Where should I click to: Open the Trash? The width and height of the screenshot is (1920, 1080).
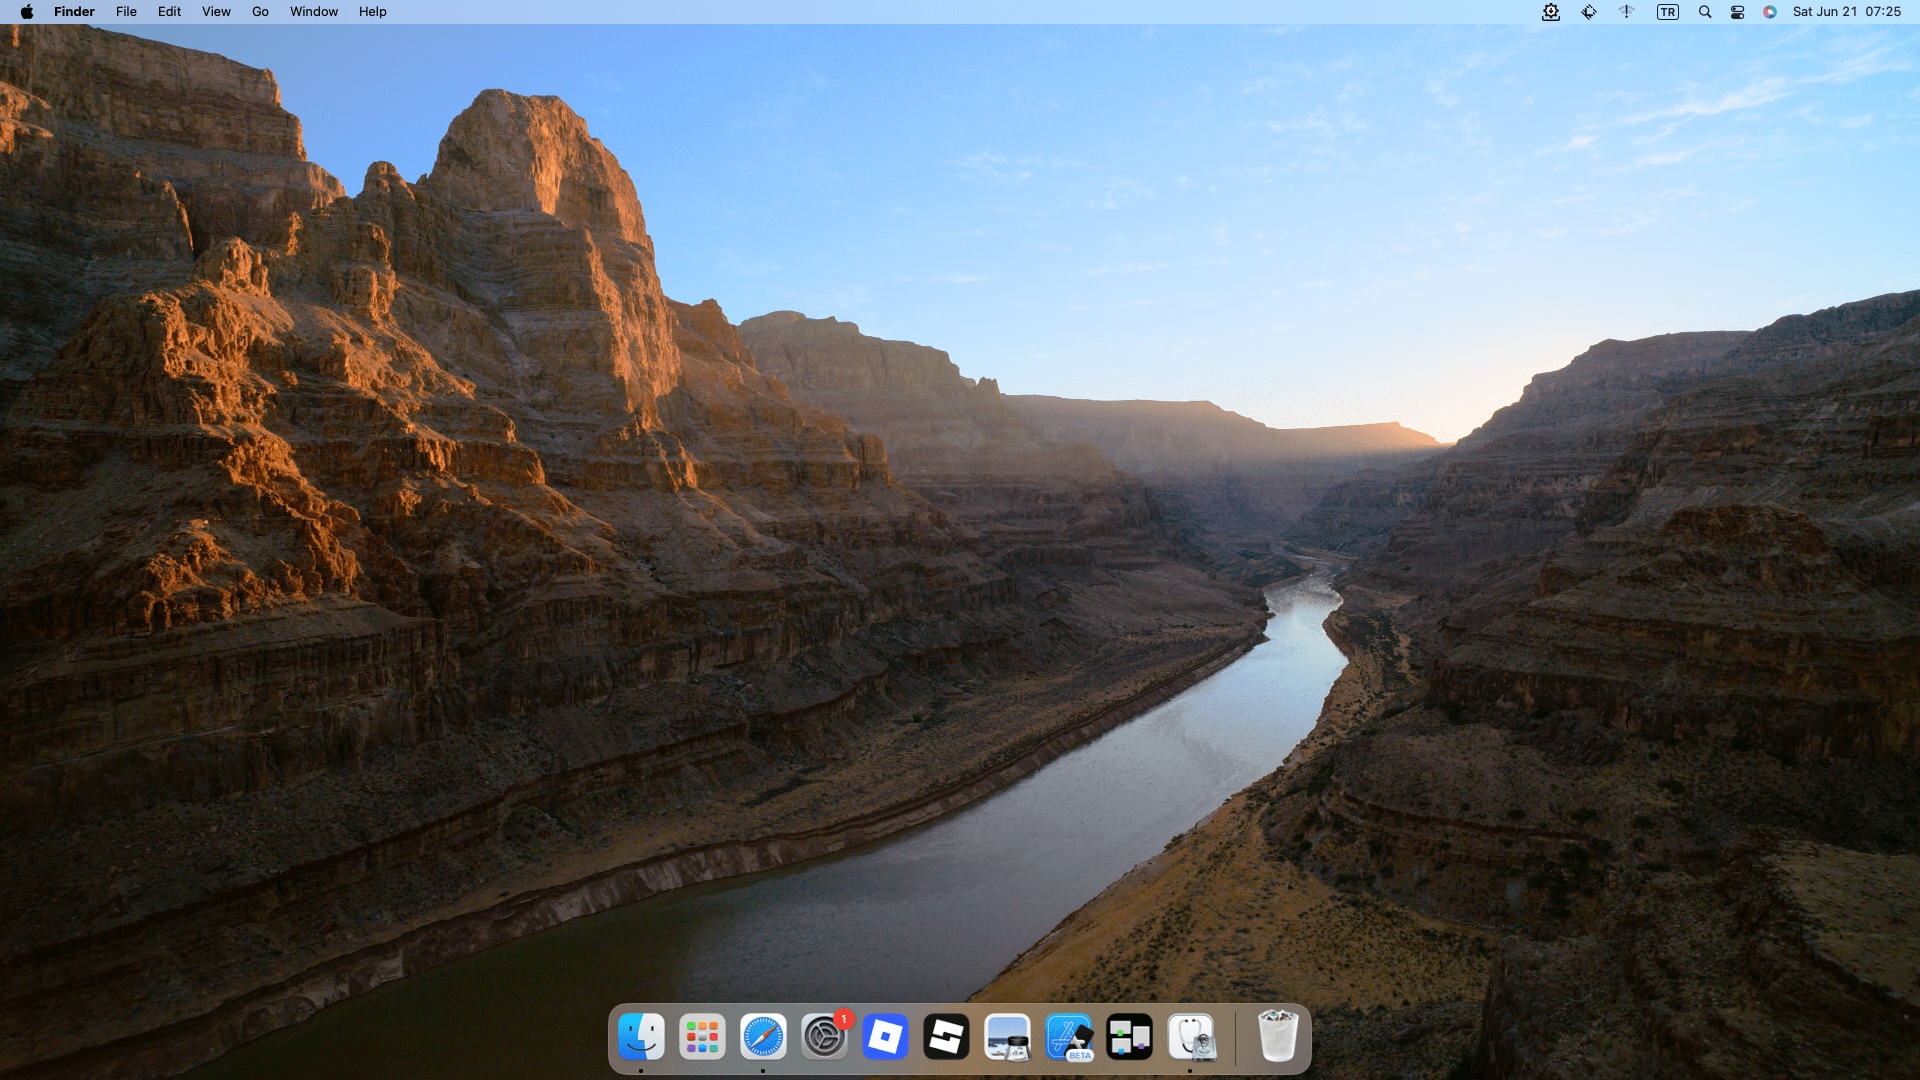(1277, 1039)
